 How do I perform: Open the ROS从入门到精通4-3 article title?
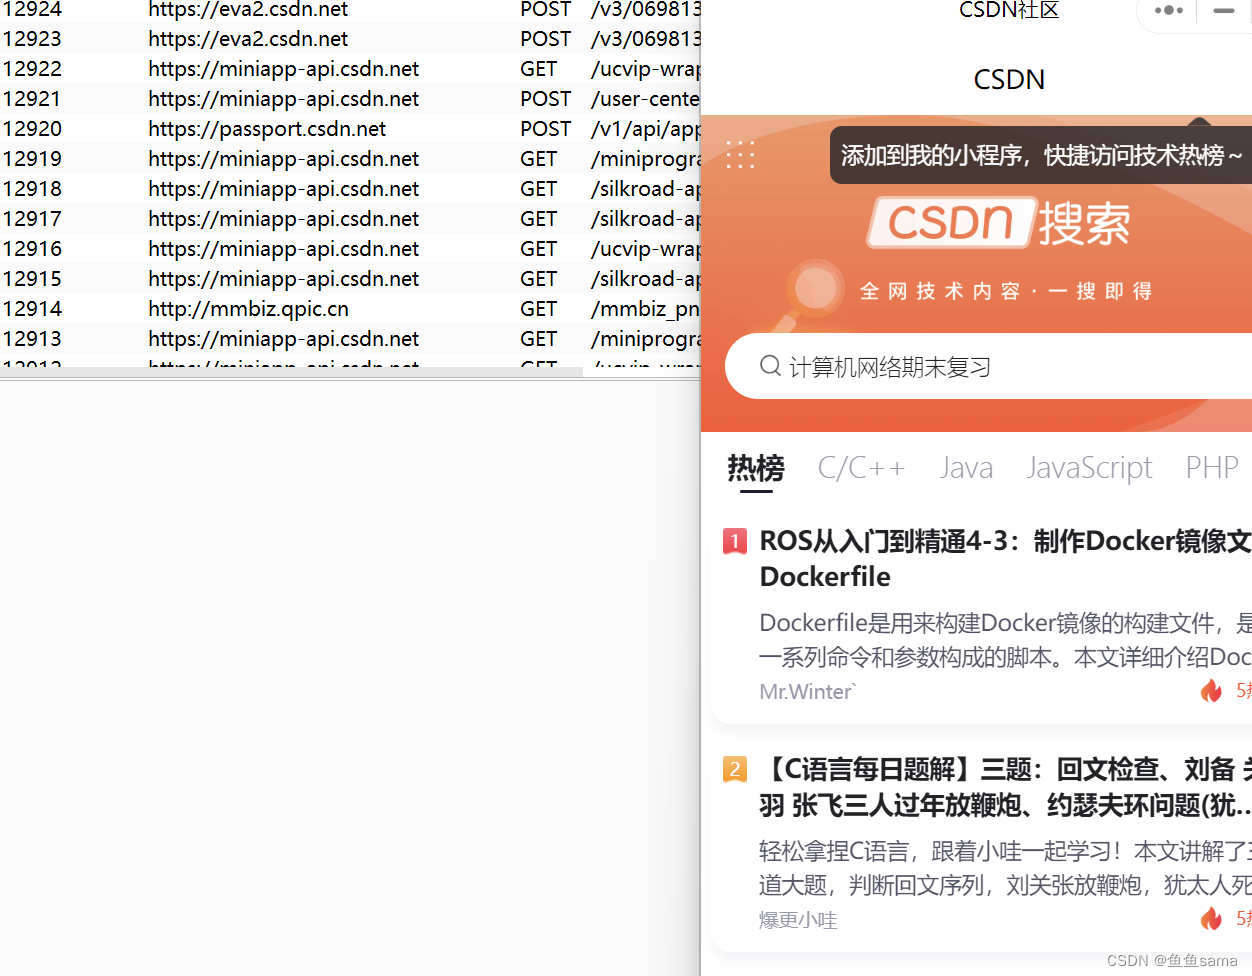tap(1005, 559)
